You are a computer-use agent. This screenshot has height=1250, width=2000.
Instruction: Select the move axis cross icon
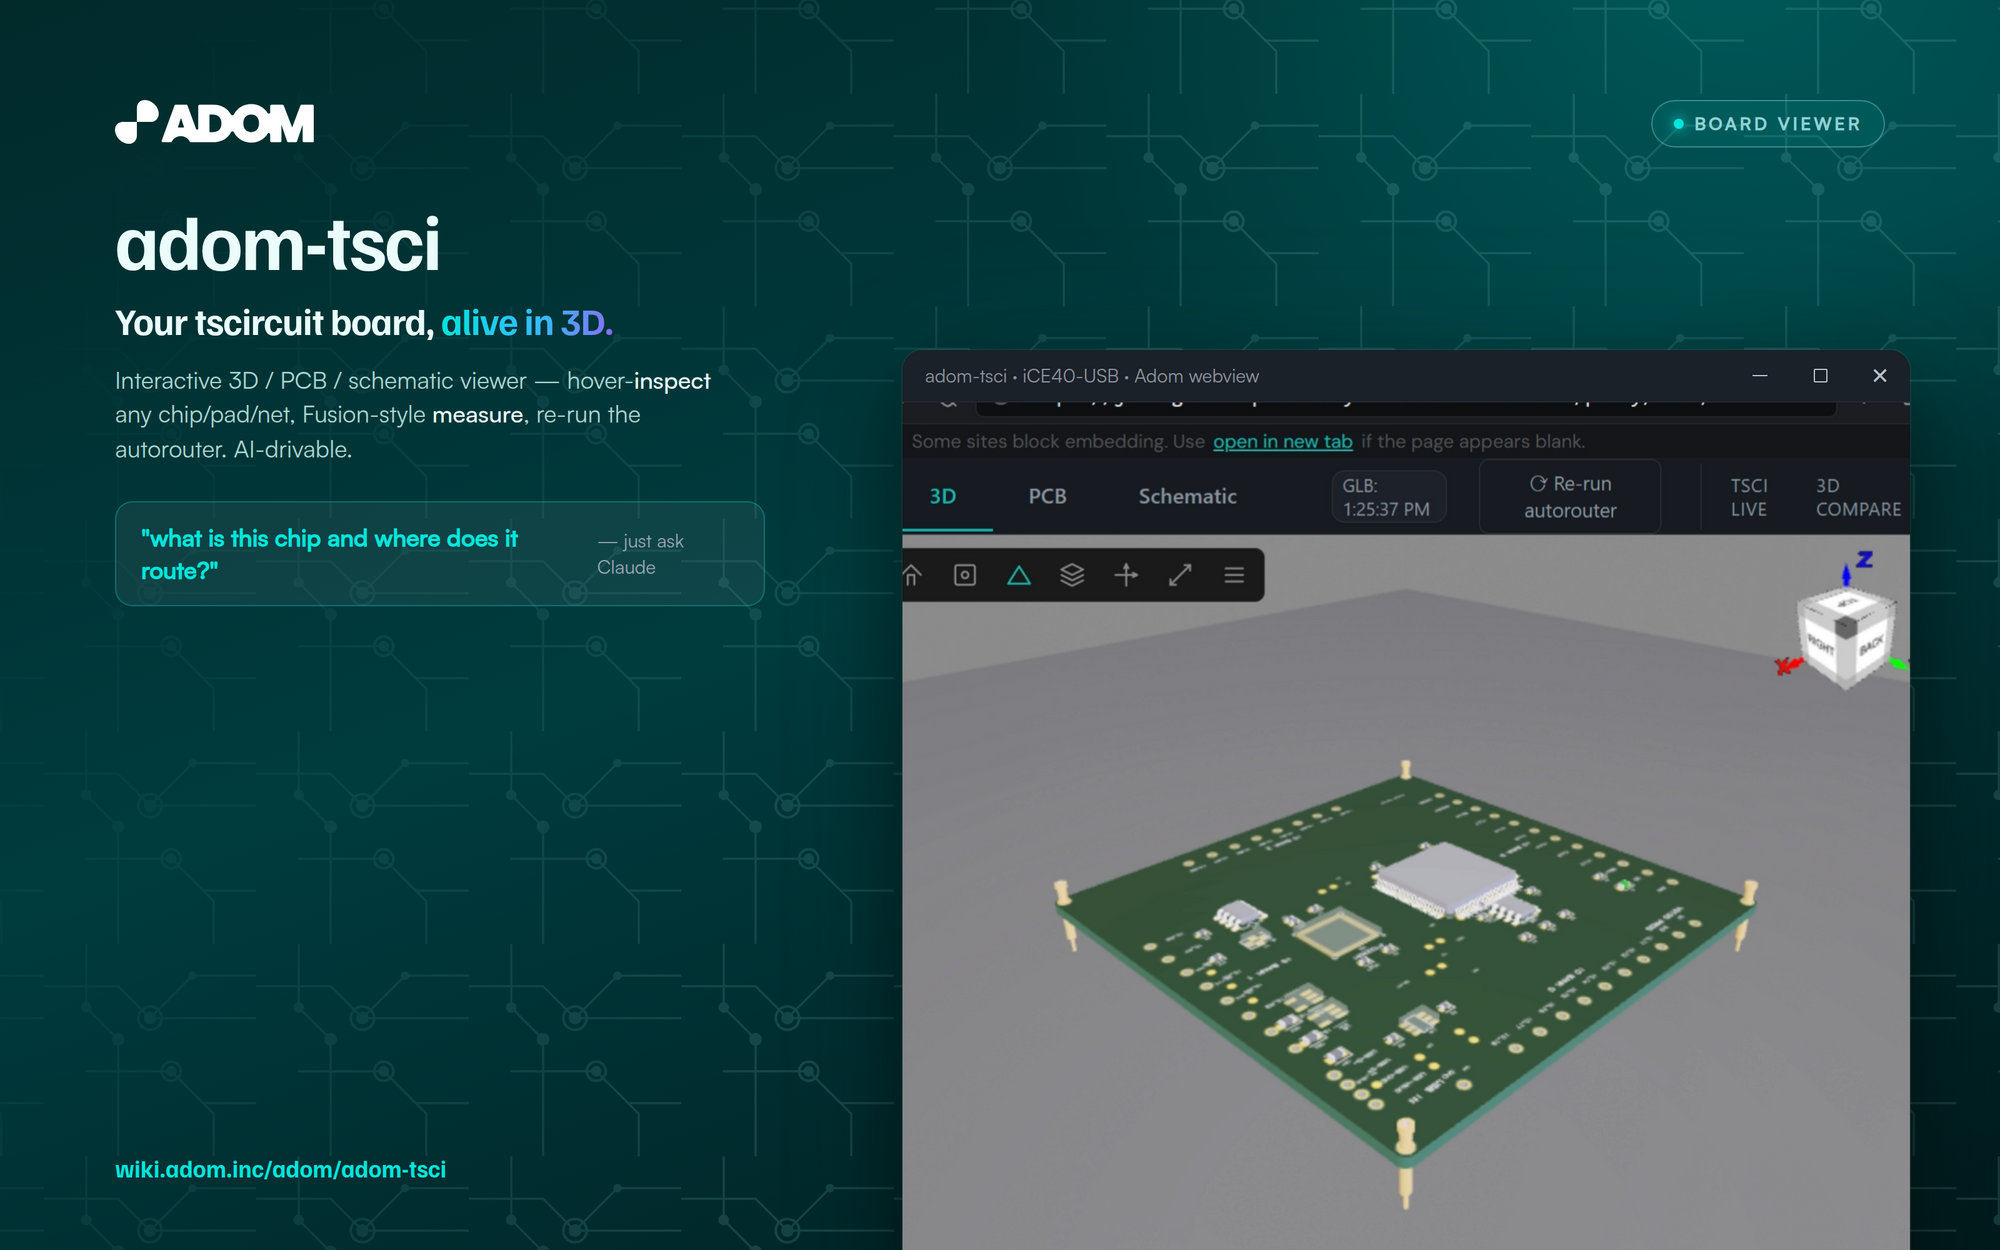click(1126, 575)
